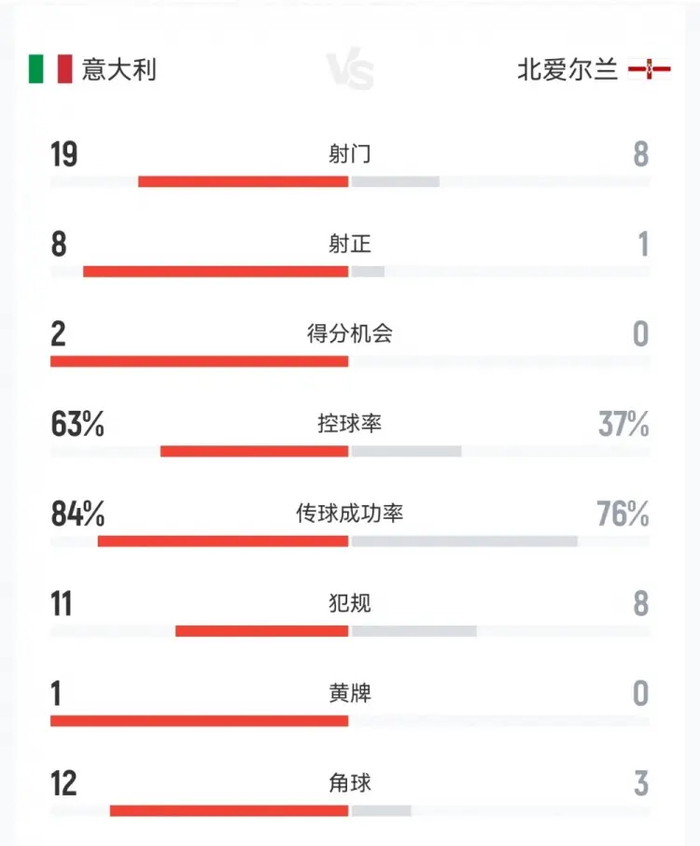Select the 射正 stat label
The width and height of the screenshot is (700, 846).
click(350, 244)
